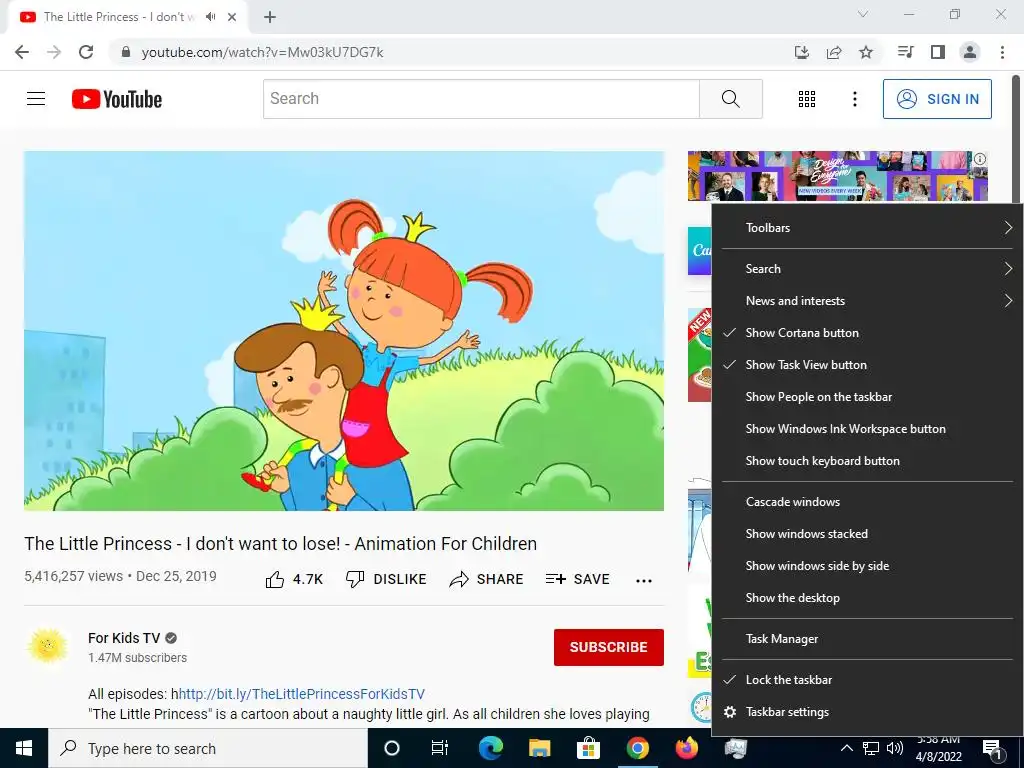Like the video (4.7K)
Screen dimensions: 1024x768
tap(294, 579)
